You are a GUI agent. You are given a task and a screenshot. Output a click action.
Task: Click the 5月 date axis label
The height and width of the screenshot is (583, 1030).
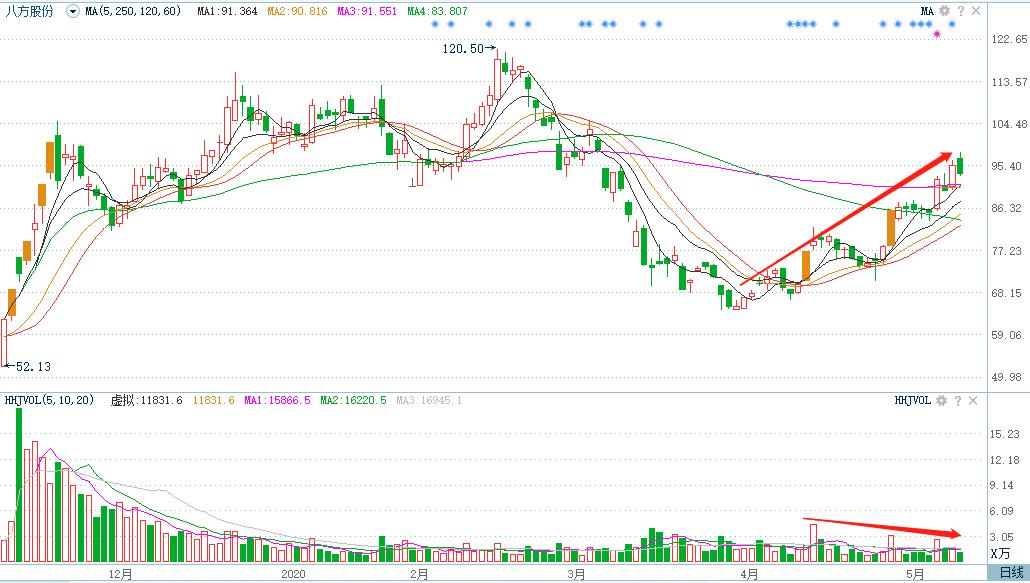[x=915, y=574]
